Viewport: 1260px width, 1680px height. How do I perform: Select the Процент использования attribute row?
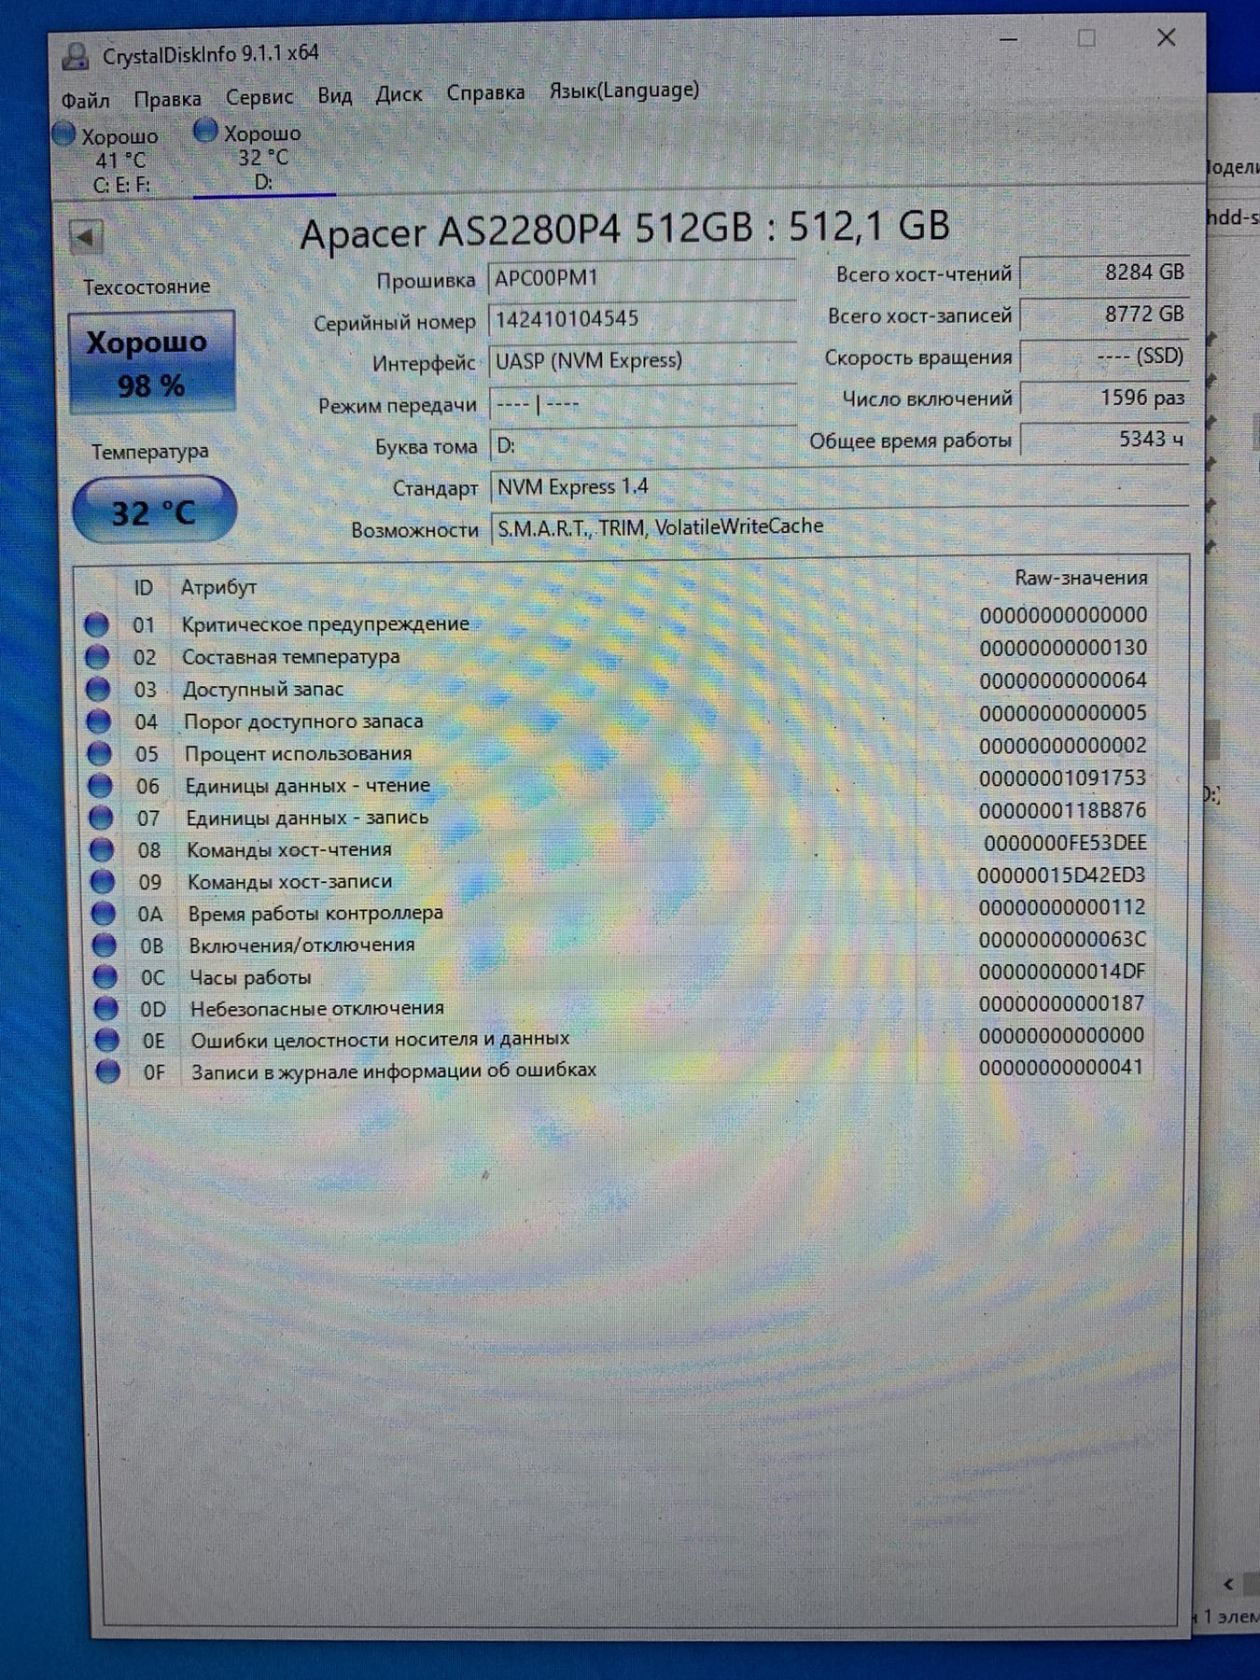click(x=618, y=750)
